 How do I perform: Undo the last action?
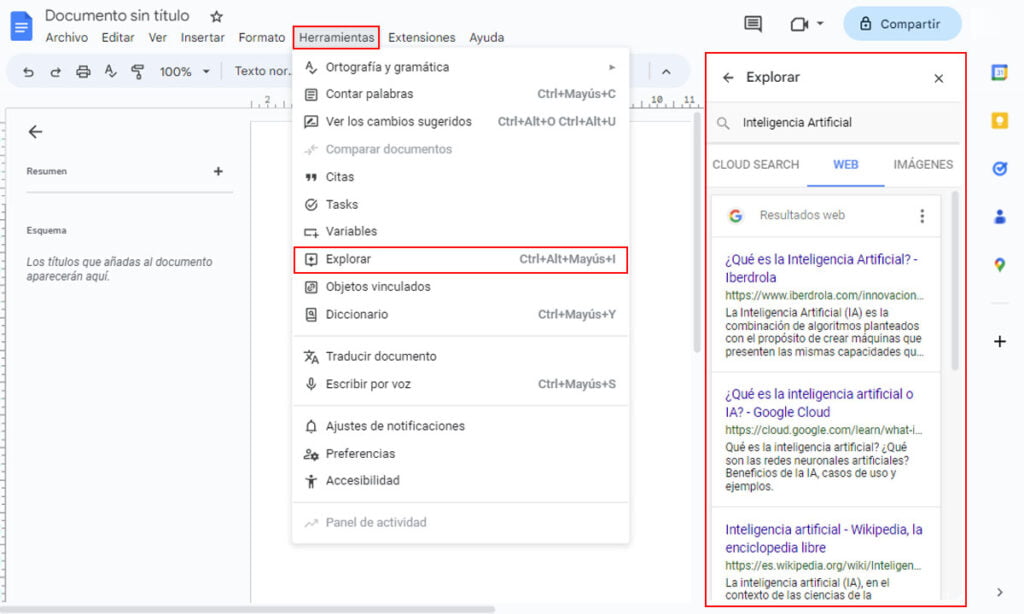(x=28, y=72)
